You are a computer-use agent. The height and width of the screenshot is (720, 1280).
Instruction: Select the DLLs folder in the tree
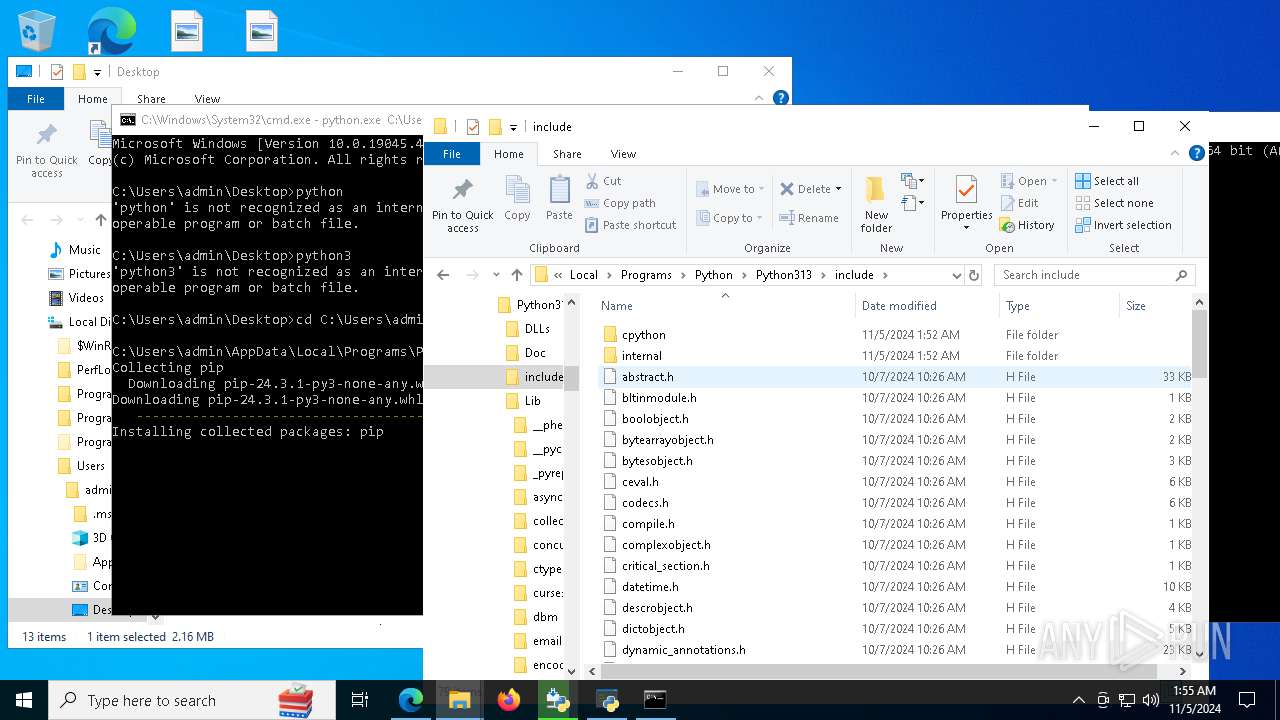(537, 329)
